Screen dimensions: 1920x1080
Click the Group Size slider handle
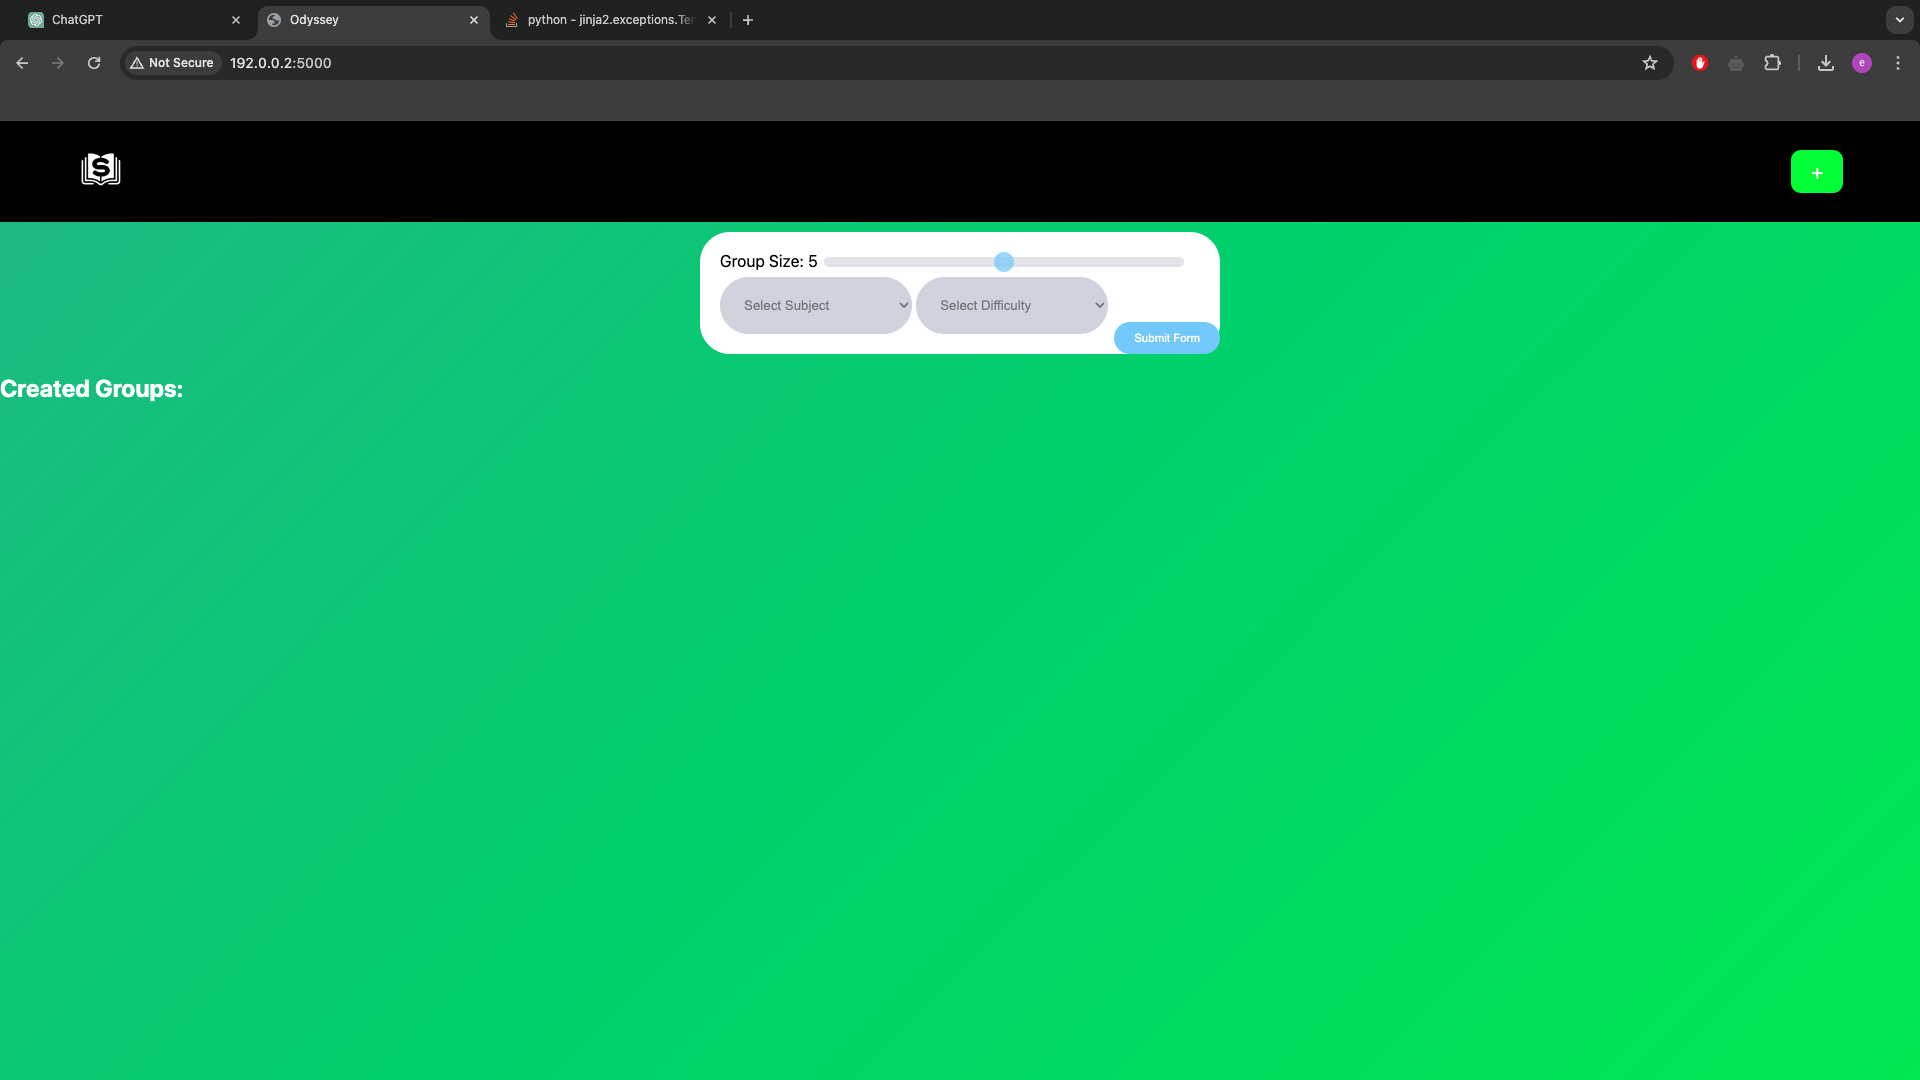coord(1004,262)
